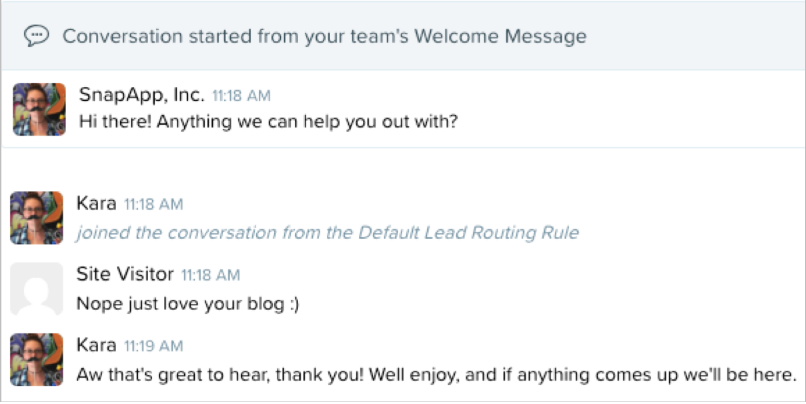Click Kara's name on the last message
The image size is (806, 404).
point(96,345)
